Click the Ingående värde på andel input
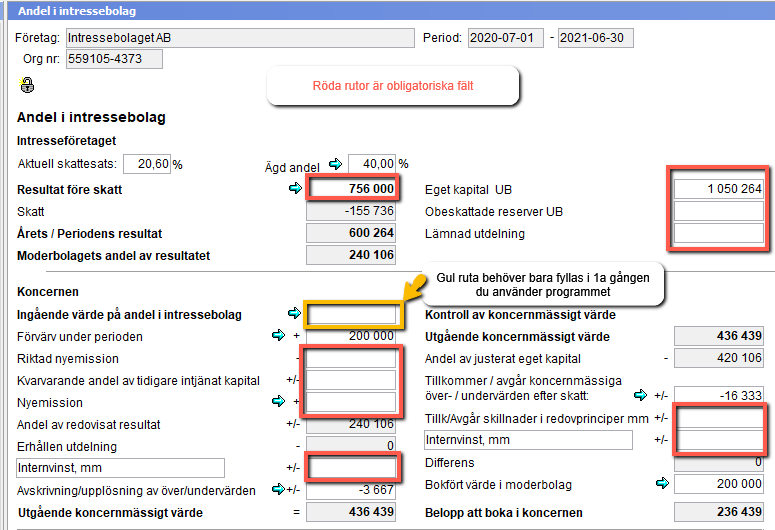 click(x=353, y=314)
